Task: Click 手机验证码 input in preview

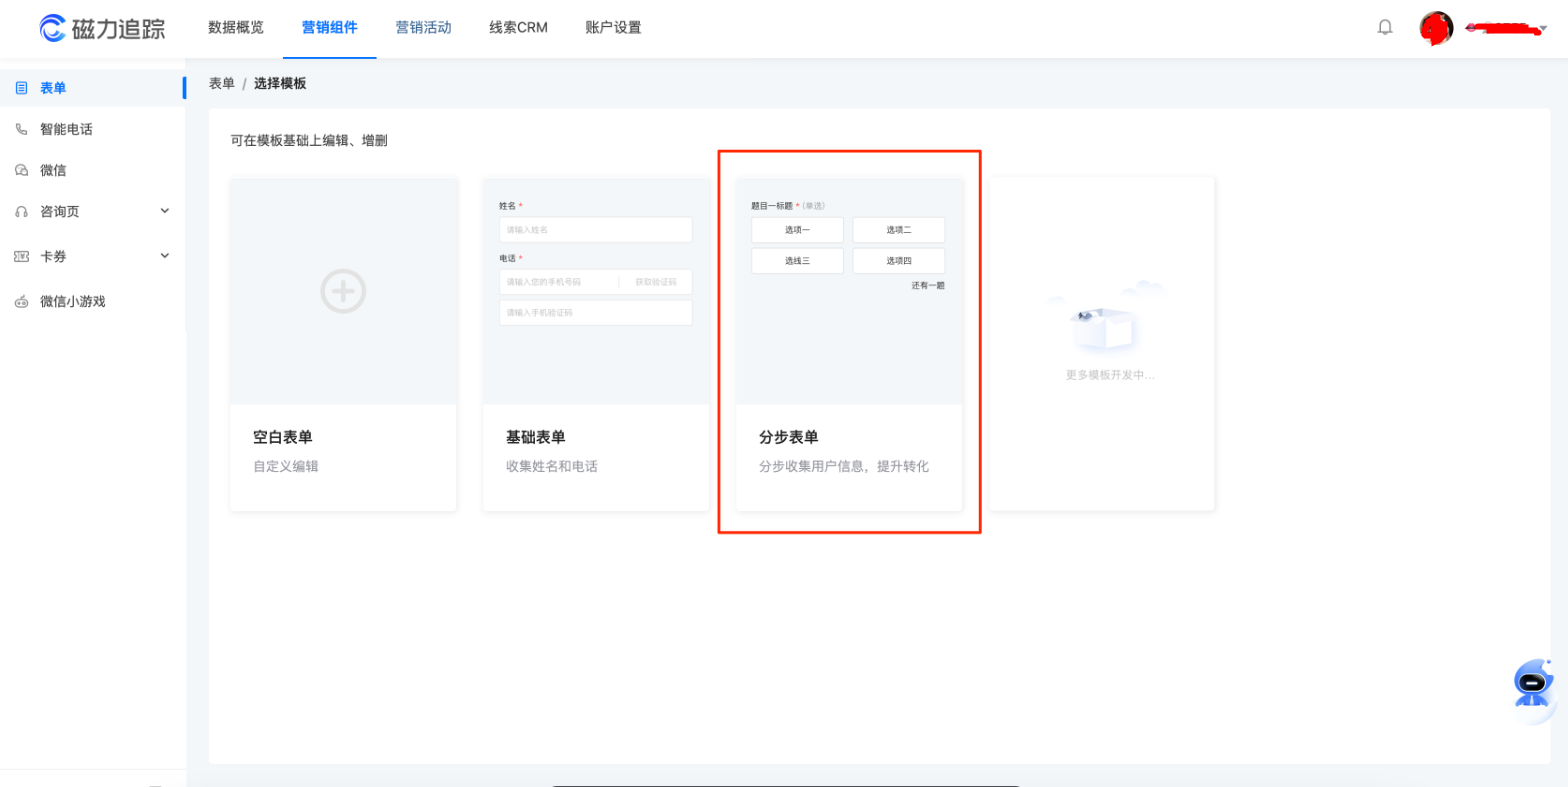Action: [596, 312]
